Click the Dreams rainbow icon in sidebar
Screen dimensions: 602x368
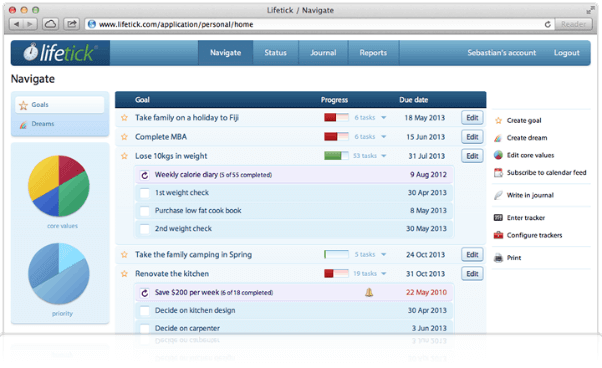pos(23,124)
